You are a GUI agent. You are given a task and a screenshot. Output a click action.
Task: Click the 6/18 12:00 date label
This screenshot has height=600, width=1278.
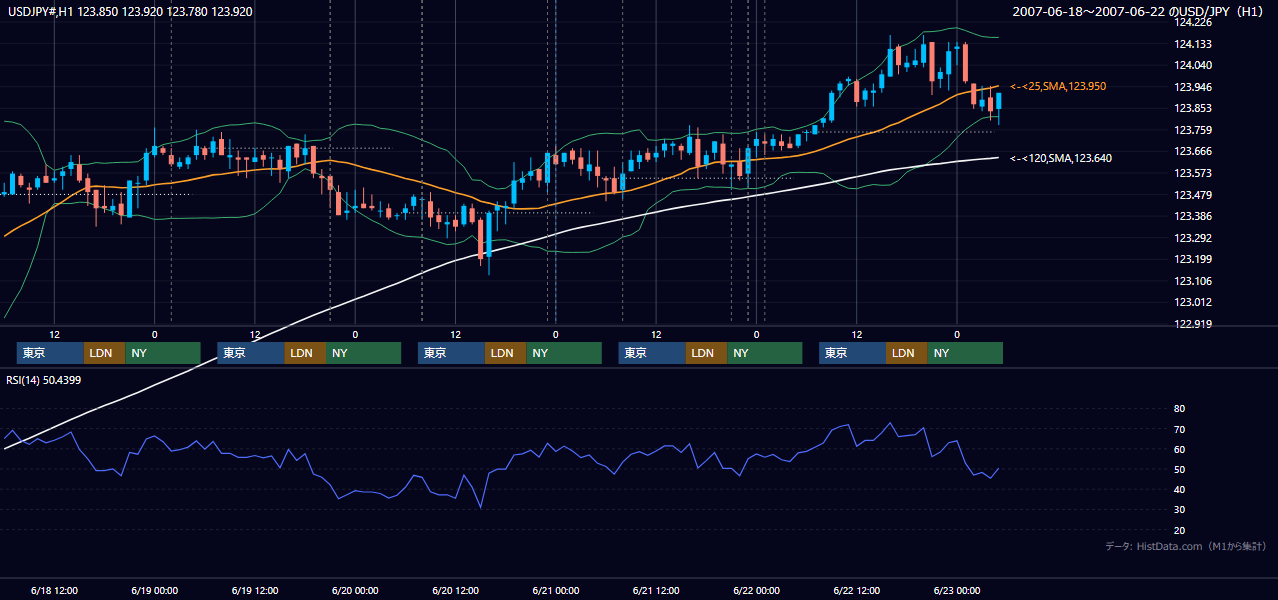pyautogui.click(x=54, y=591)
